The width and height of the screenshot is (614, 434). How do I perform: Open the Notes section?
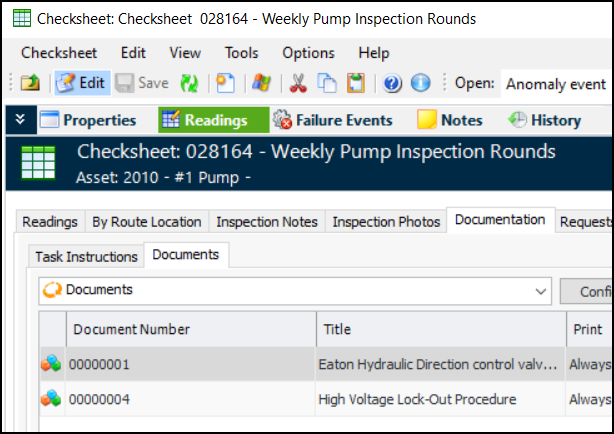tap(450, 120)
